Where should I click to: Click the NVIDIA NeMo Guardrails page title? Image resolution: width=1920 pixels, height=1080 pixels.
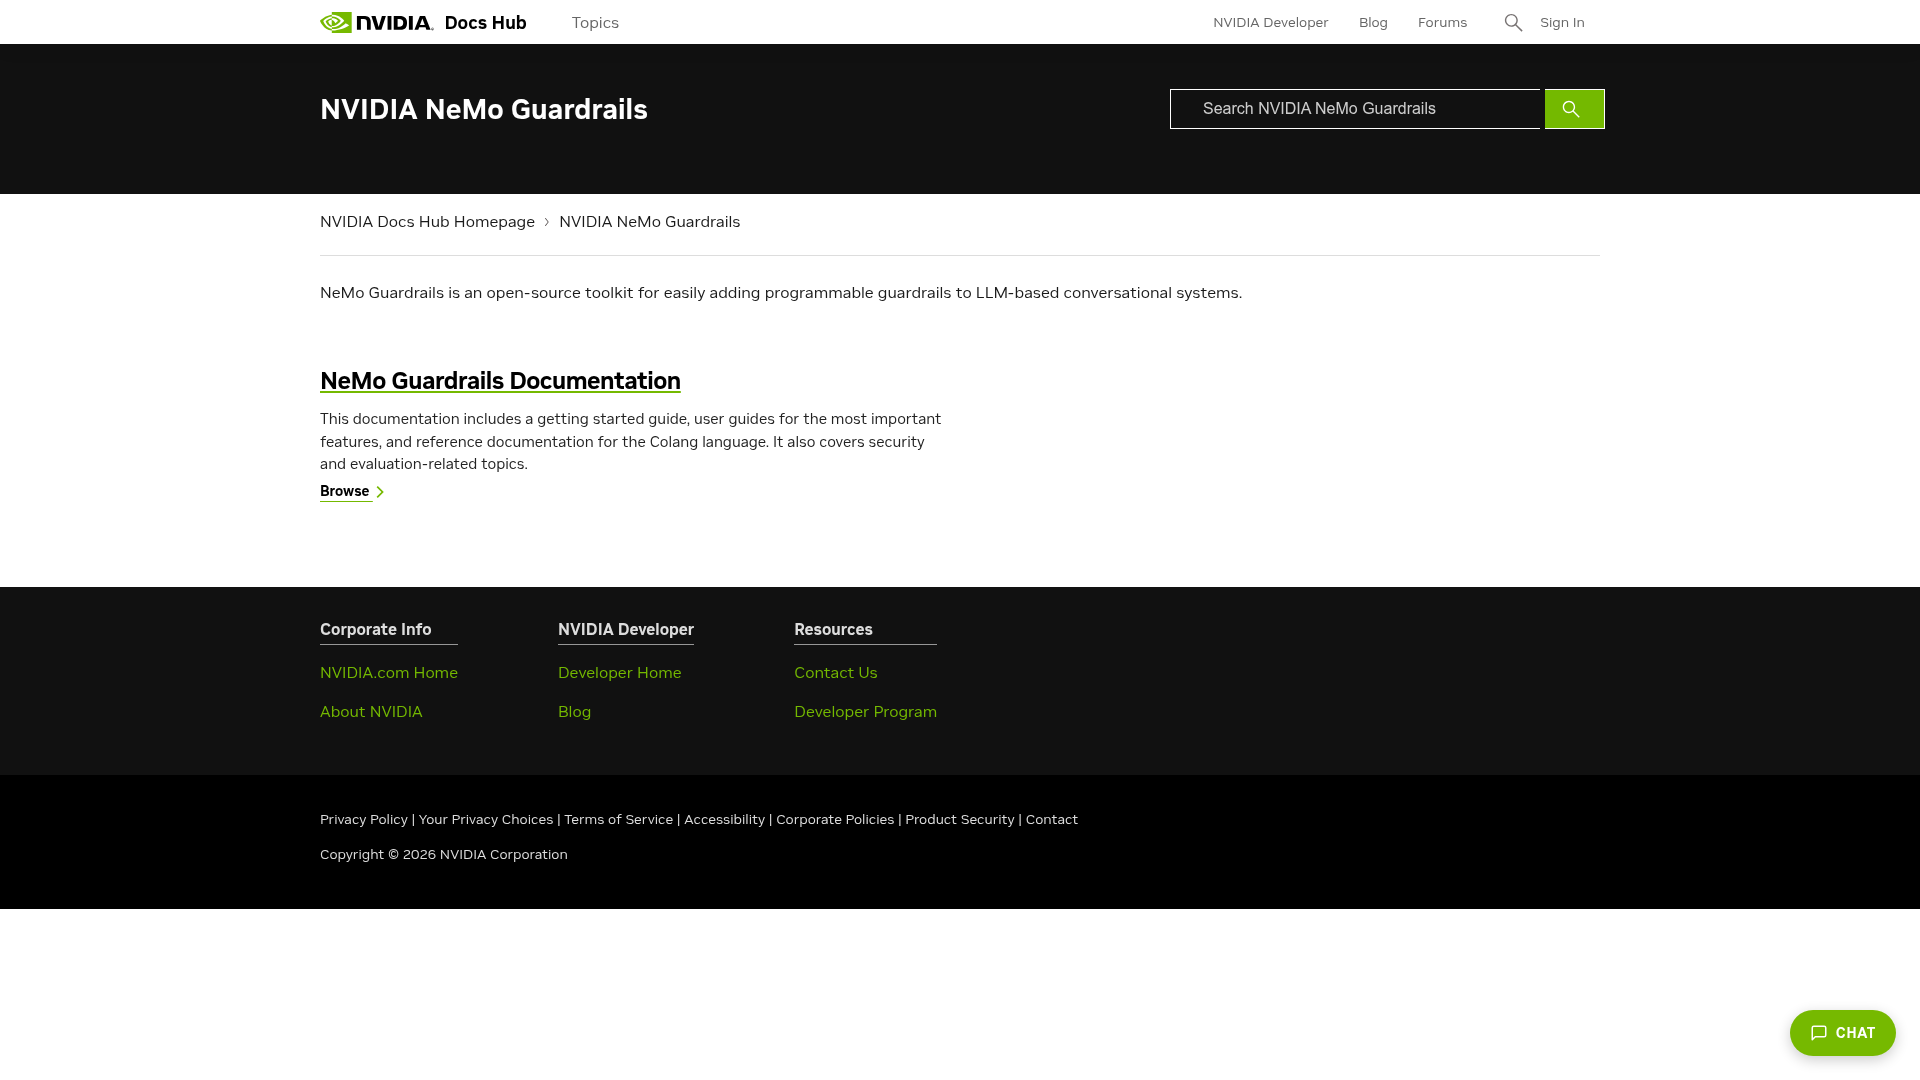tap(484, 109)
